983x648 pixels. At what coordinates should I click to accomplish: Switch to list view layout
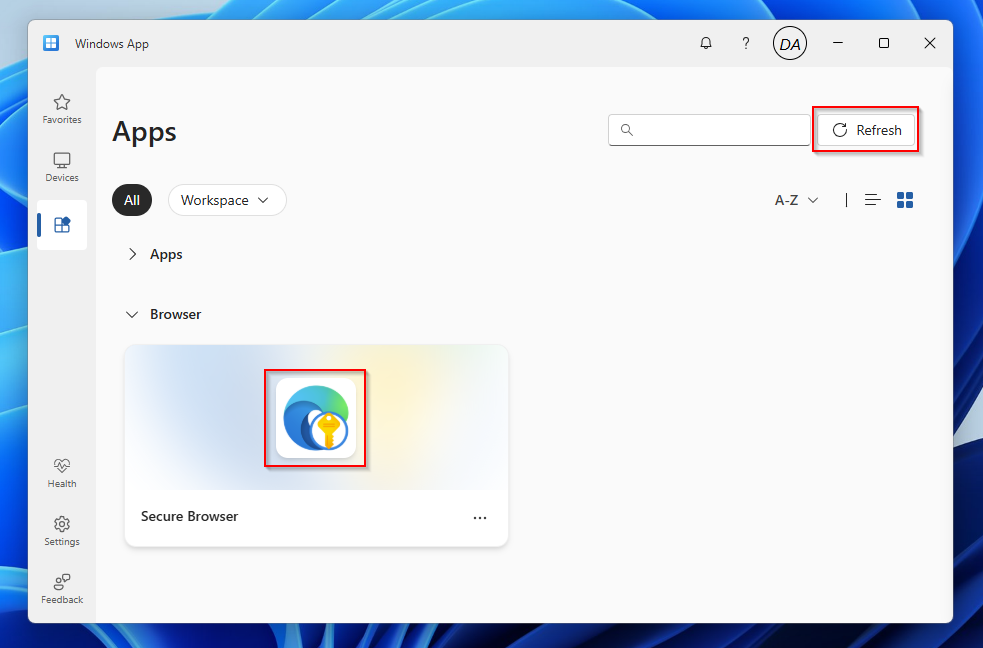click(873, 200)
